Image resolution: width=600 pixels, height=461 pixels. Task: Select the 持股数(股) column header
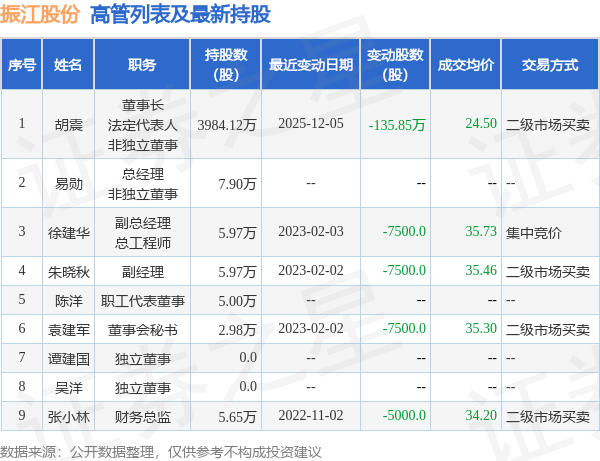coord(226,65)
